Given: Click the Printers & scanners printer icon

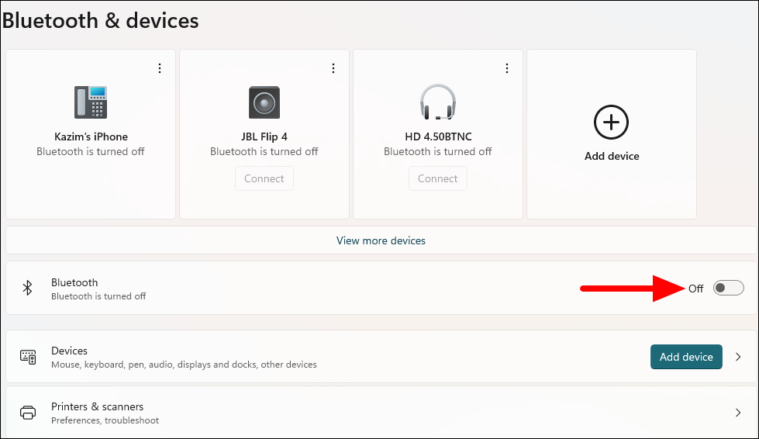Looking at the screenshot, I should pos(28,412).
